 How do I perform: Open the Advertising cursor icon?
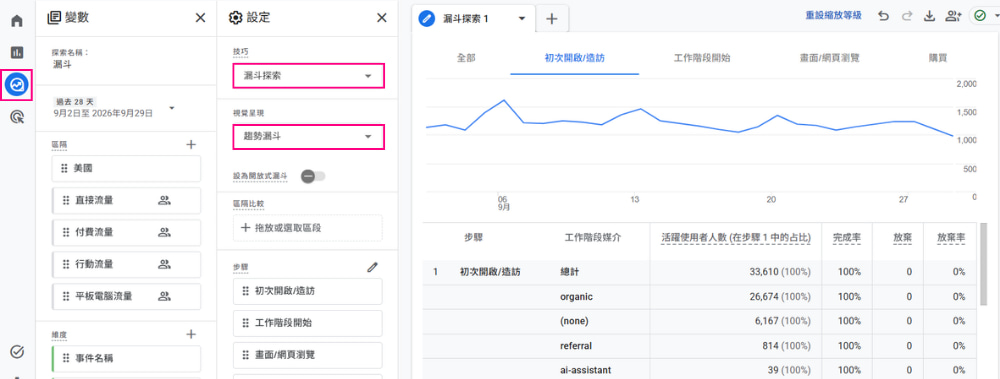coord(17,116)
